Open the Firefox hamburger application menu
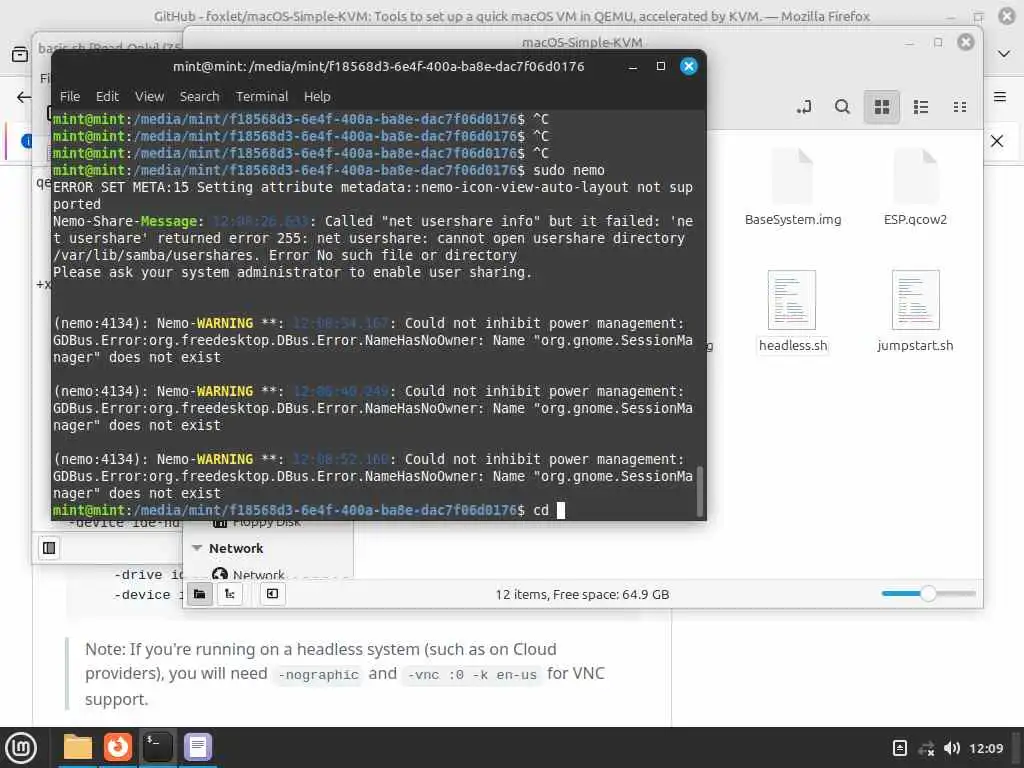1024x768 pixels. pyautogui.click(x=1000, y=97)
